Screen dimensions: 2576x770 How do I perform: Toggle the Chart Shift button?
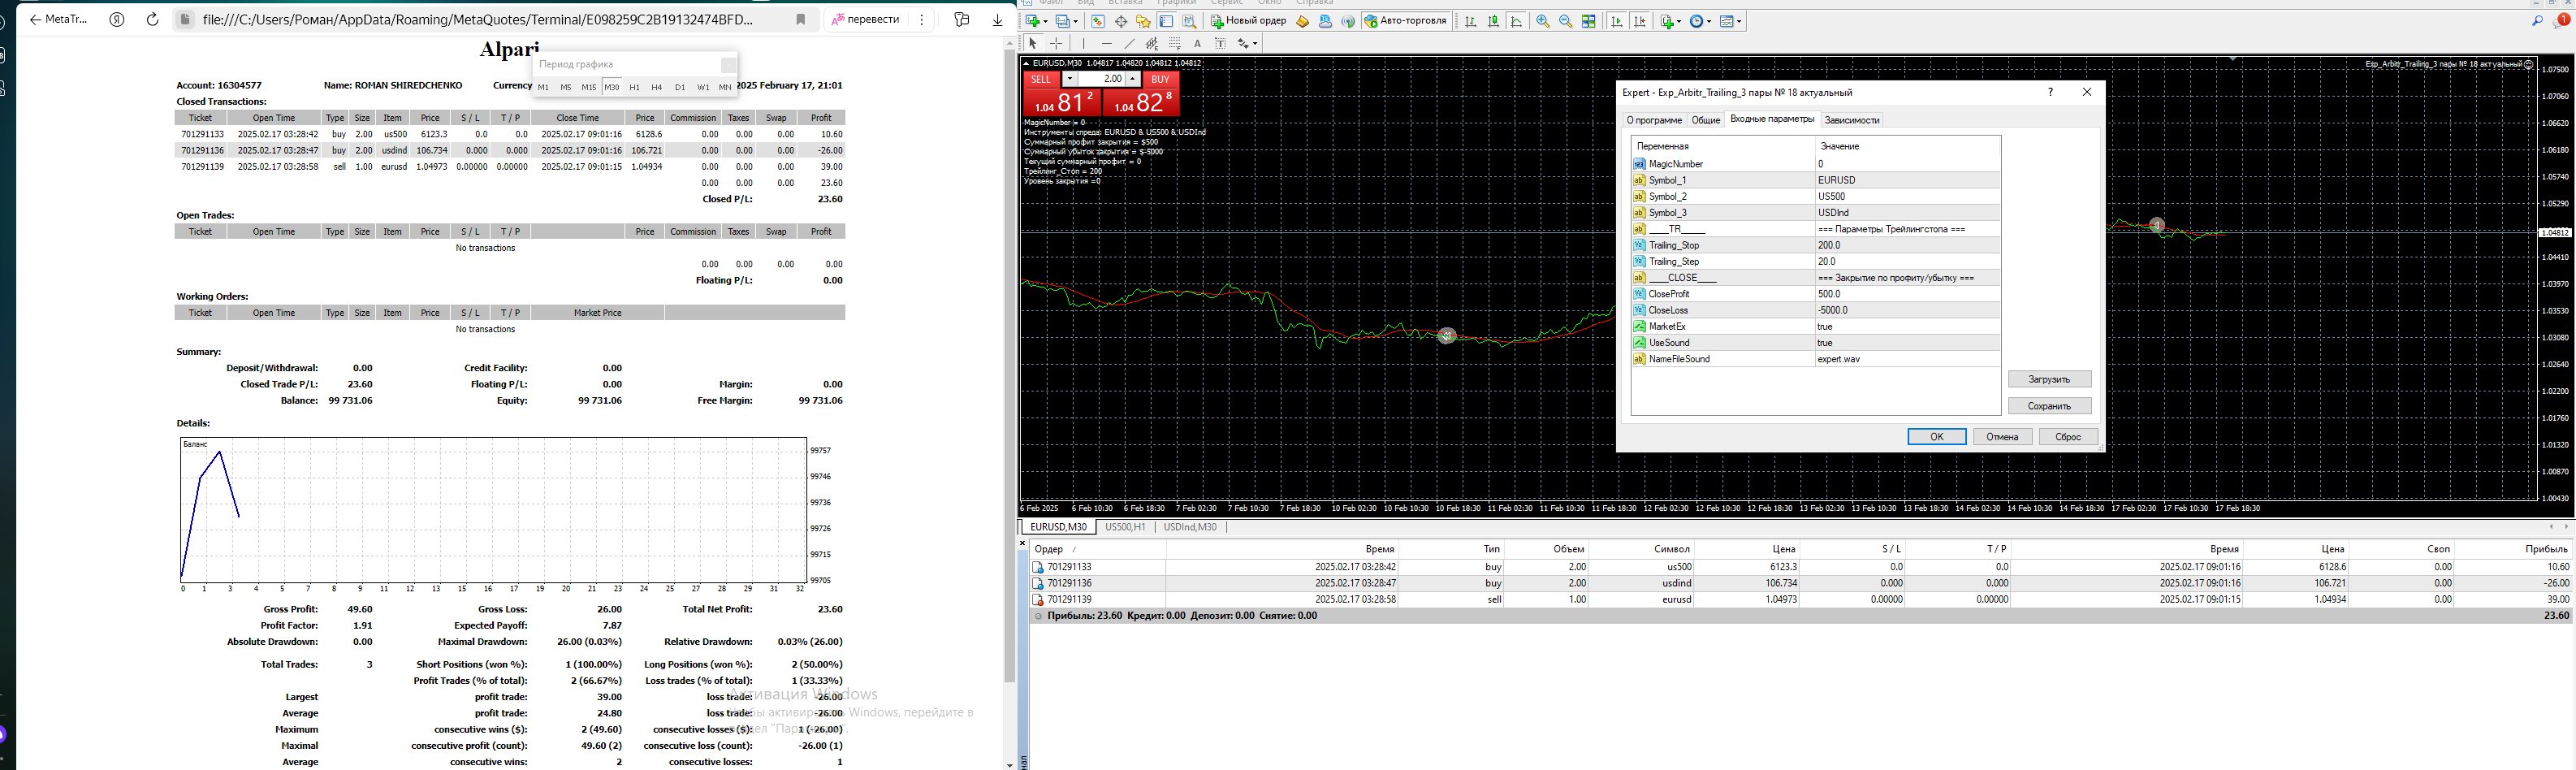click(x=1639, y=21)
